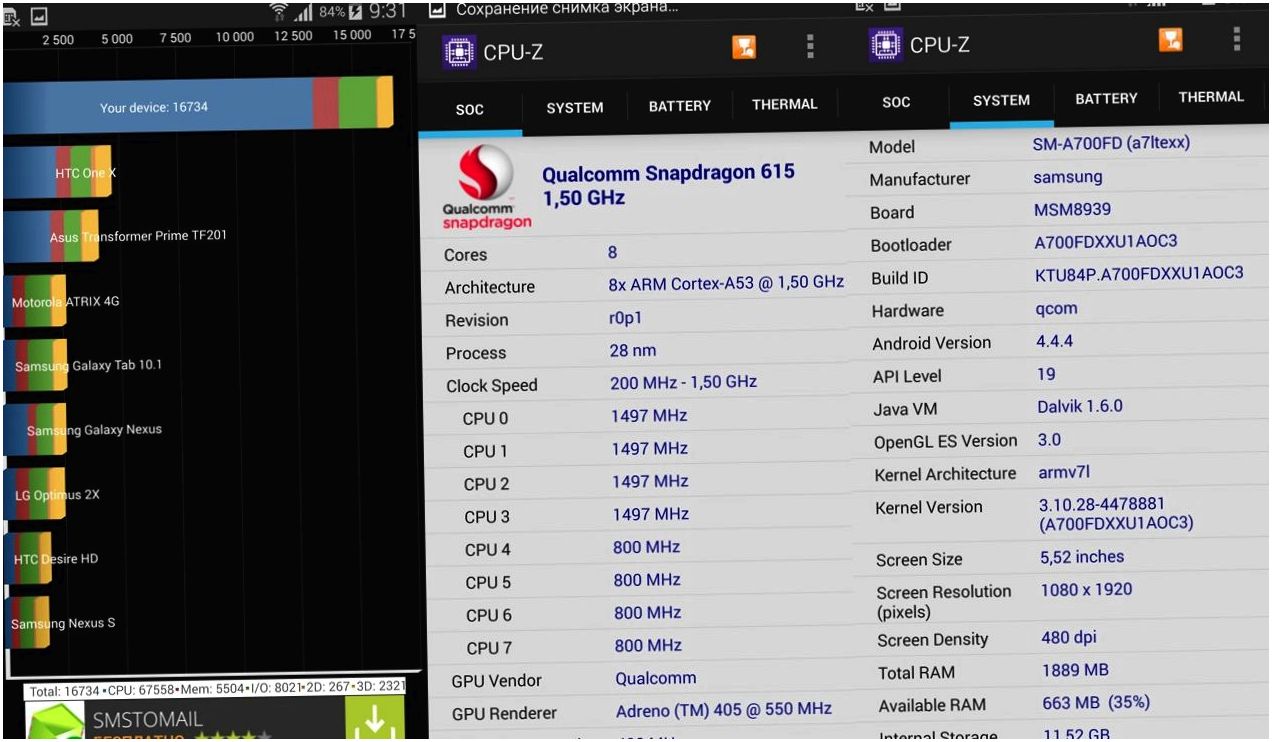Tap orange icon in CPU-Z bar above Model screen
Viewport: 1272px width, 742px height.
[1171, 39]
